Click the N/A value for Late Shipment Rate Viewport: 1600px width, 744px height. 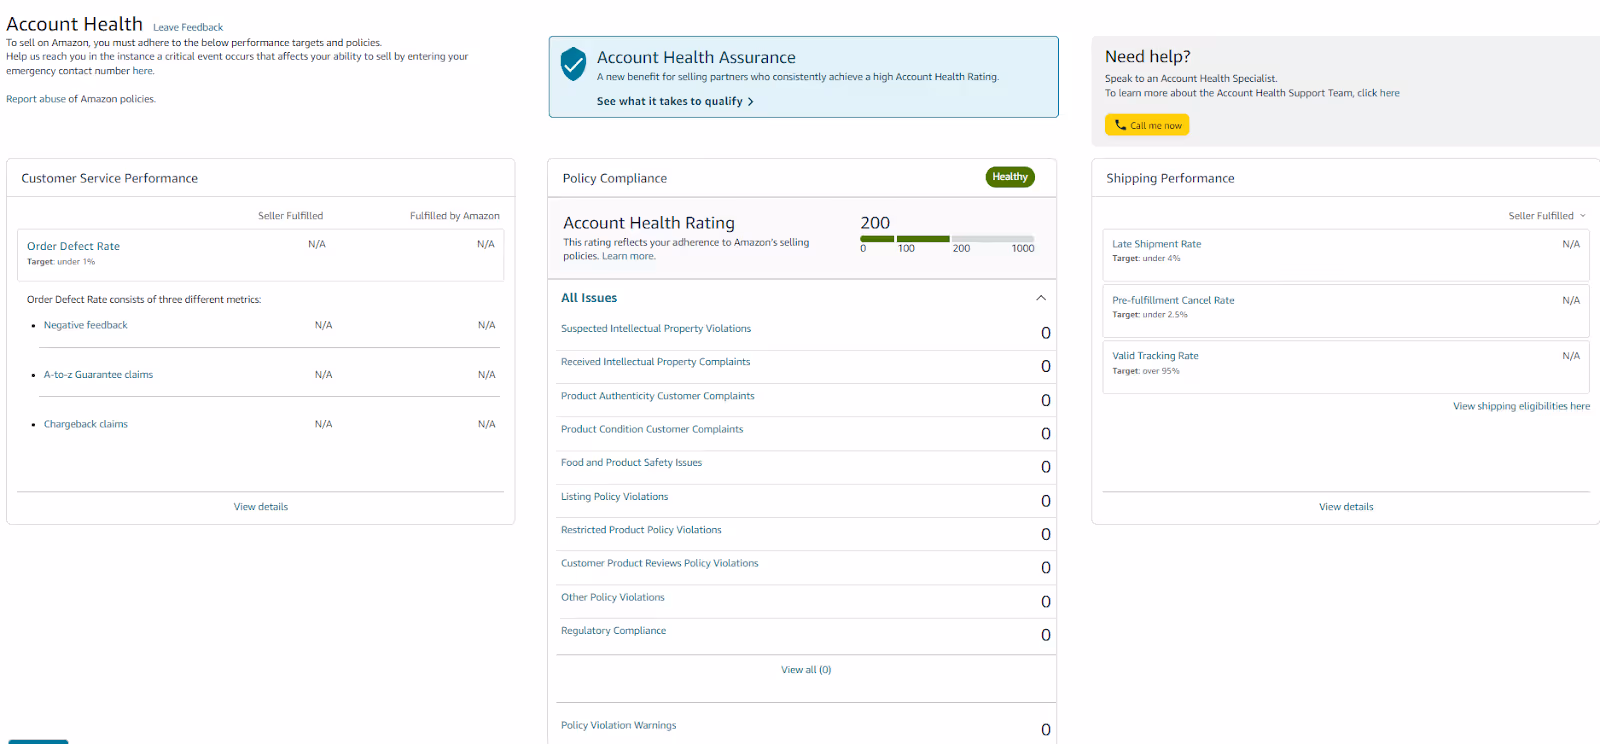click(x=1571, y=244)
